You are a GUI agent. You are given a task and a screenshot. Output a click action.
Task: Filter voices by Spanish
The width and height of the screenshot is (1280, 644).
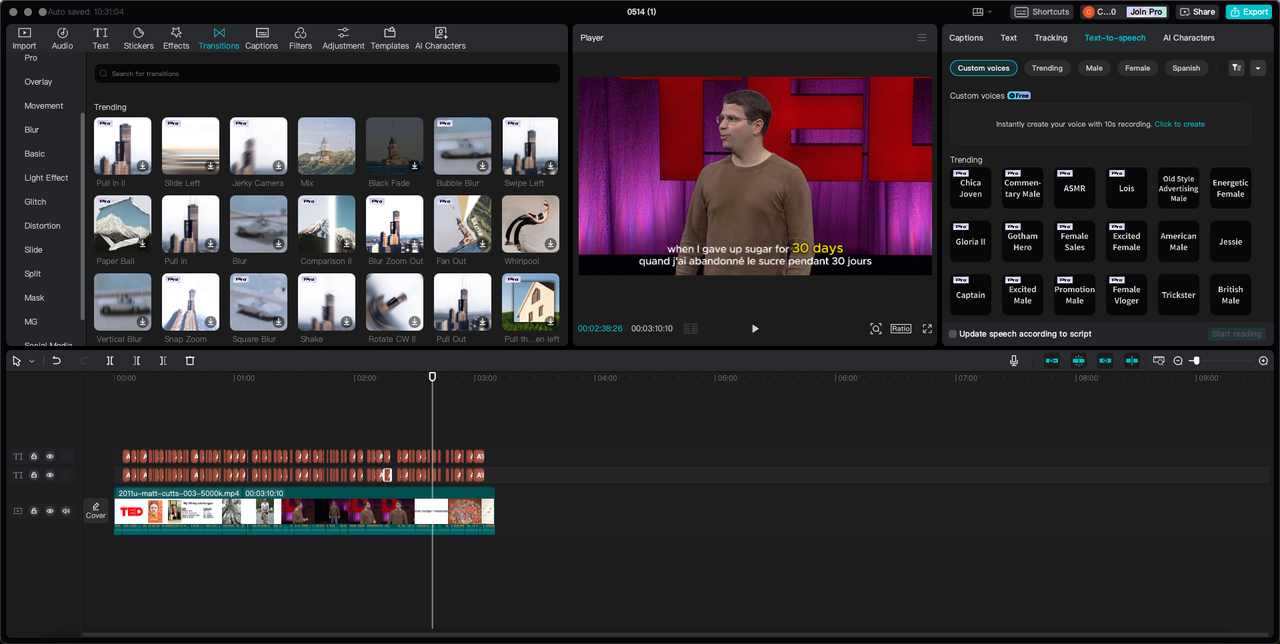click(x=1186, y=68)
